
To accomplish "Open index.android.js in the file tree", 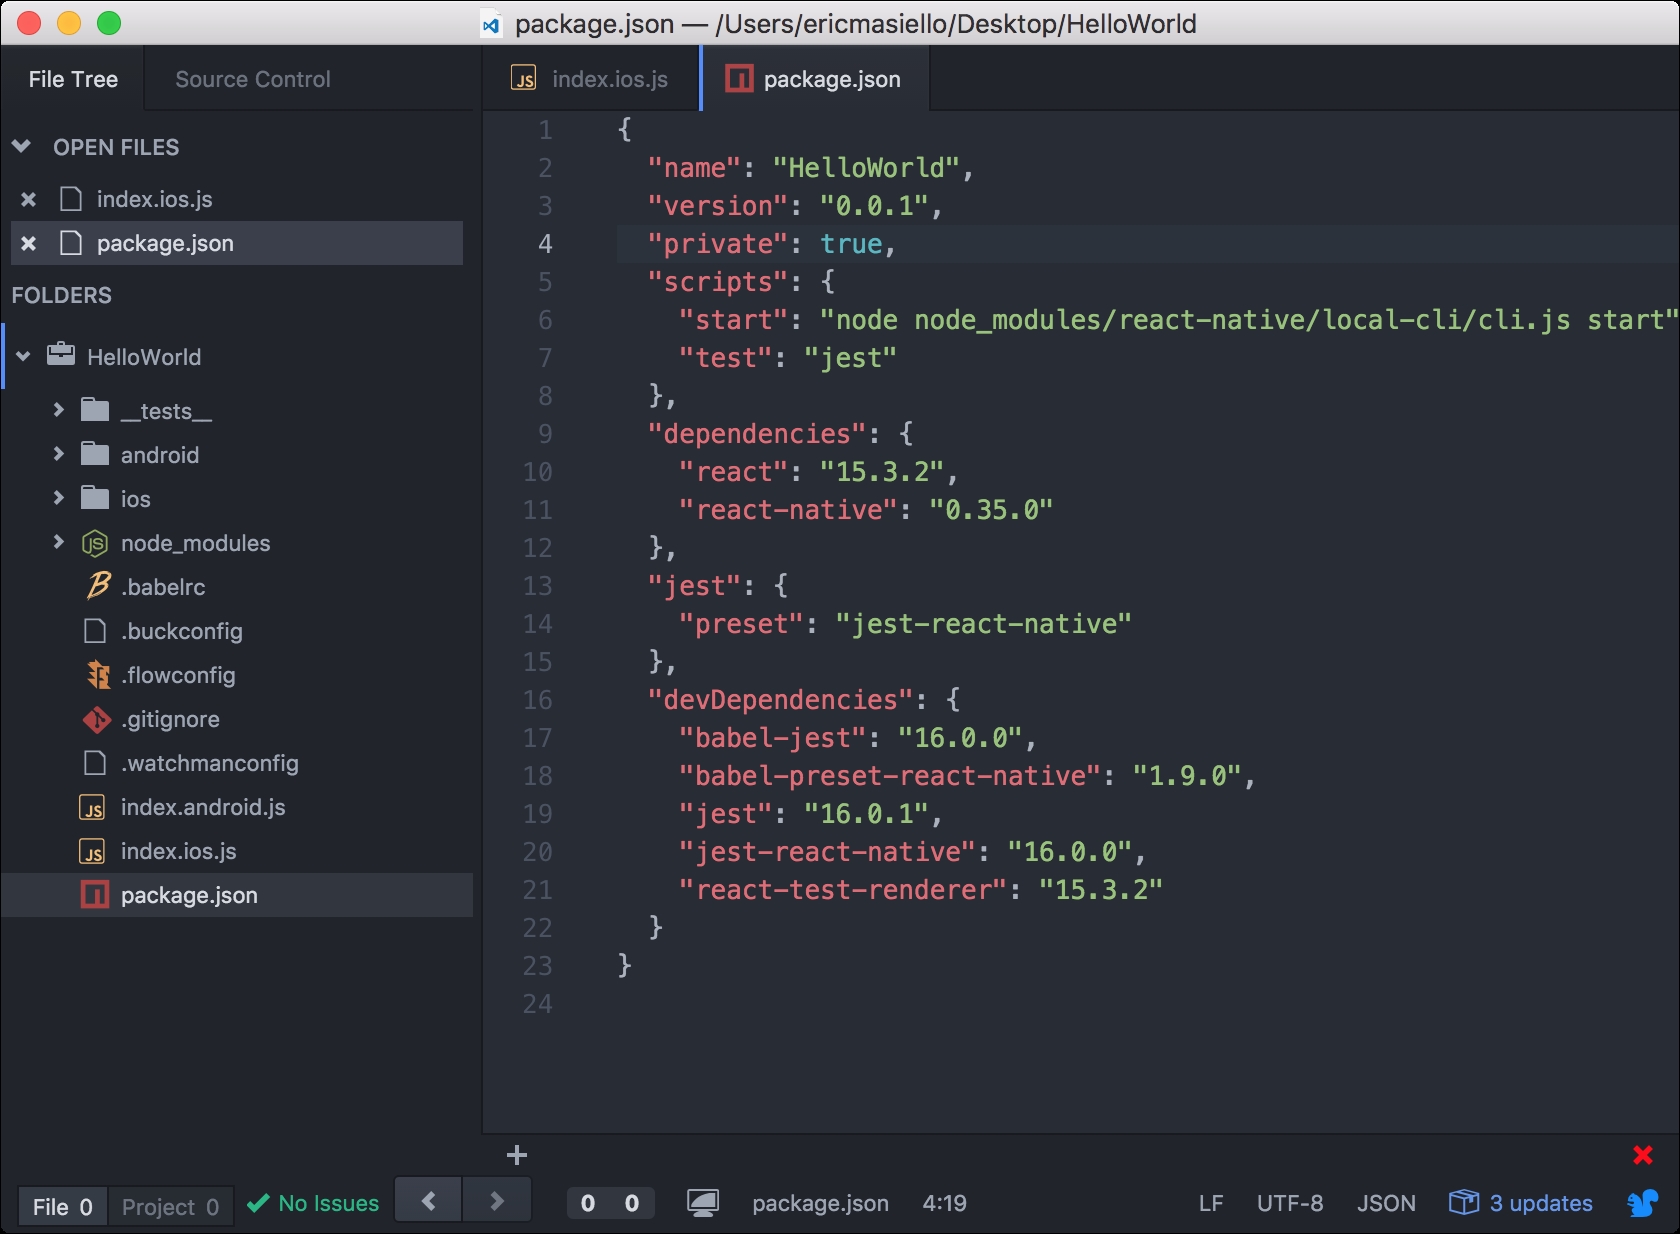I will click(x=203, y=807).
